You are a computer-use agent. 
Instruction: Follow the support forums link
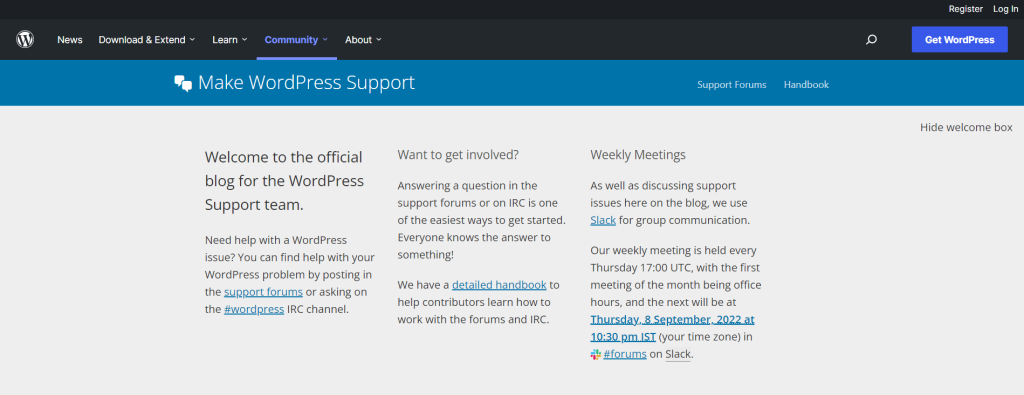(263, 292)
